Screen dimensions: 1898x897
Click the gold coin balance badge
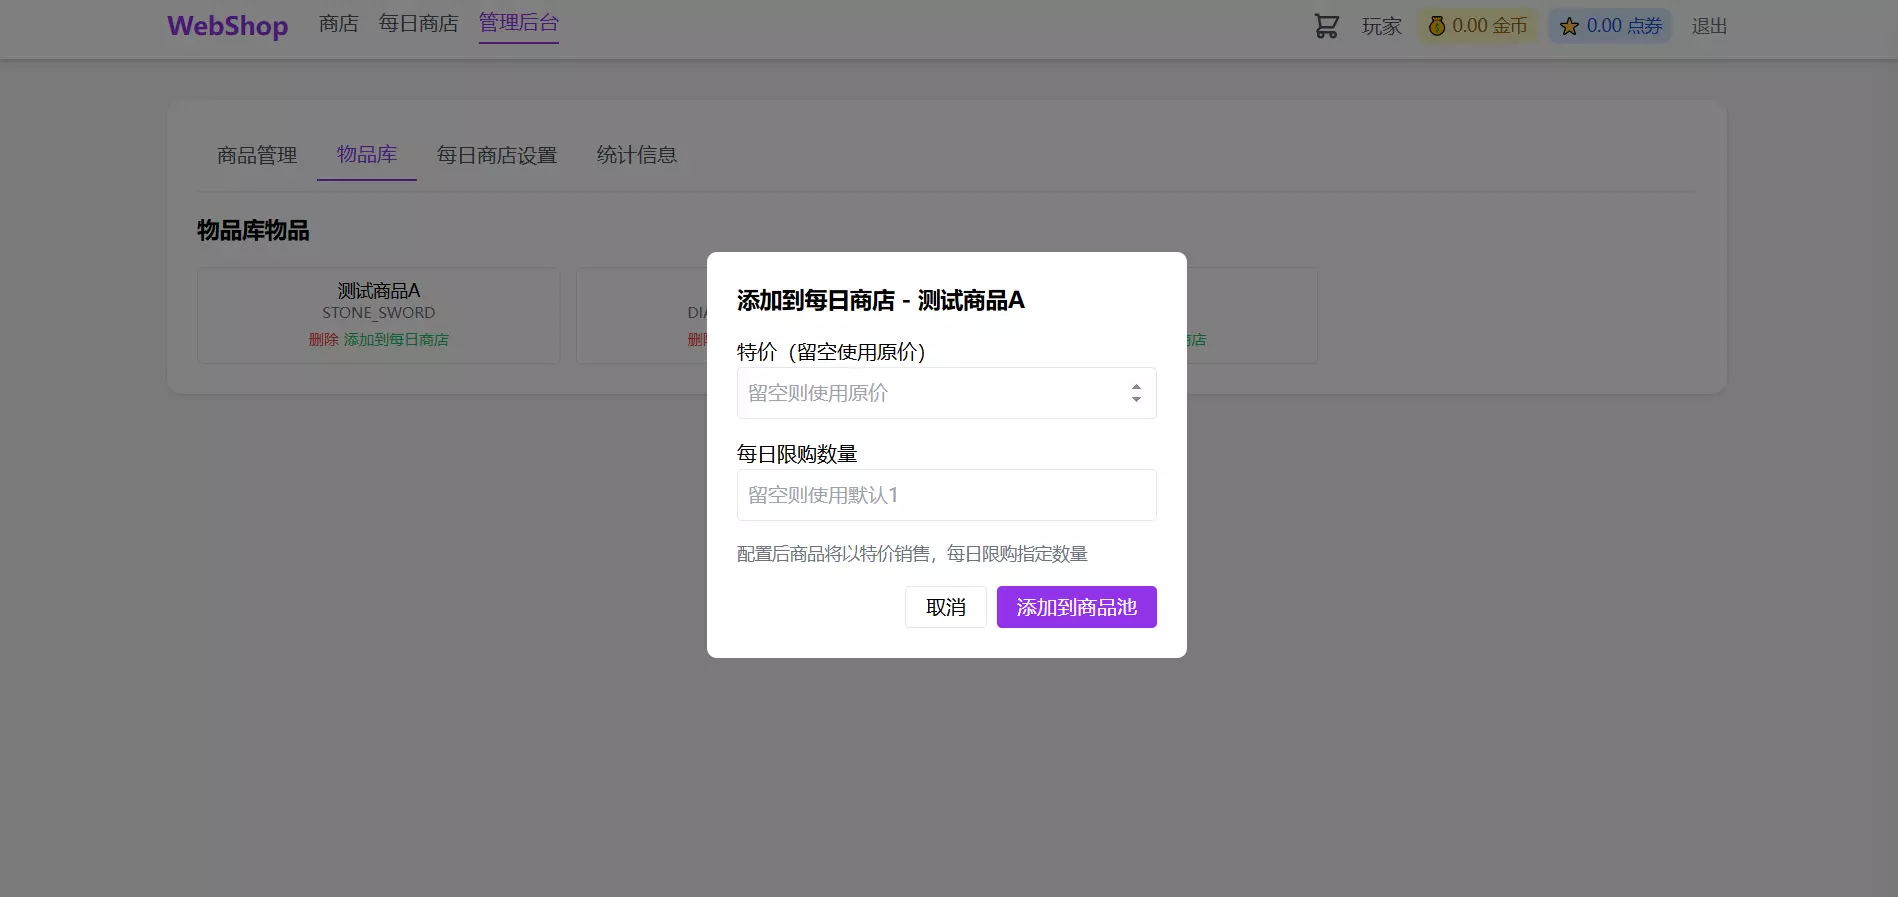1477,26
